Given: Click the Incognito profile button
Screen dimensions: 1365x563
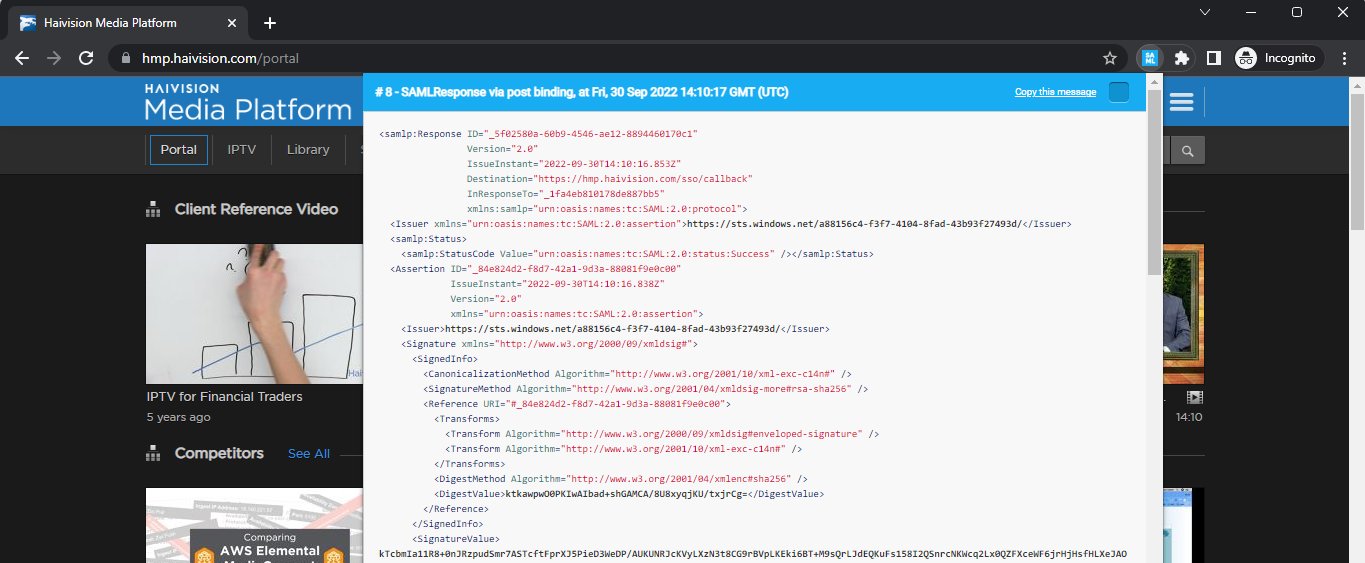Looking at the screenshot, I should tap(1279, 58).
